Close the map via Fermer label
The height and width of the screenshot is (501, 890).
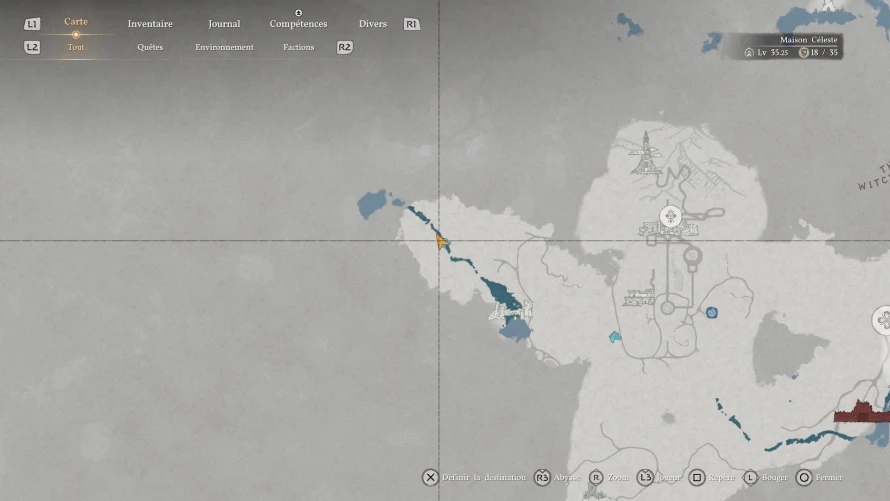[x=829, y=477]
